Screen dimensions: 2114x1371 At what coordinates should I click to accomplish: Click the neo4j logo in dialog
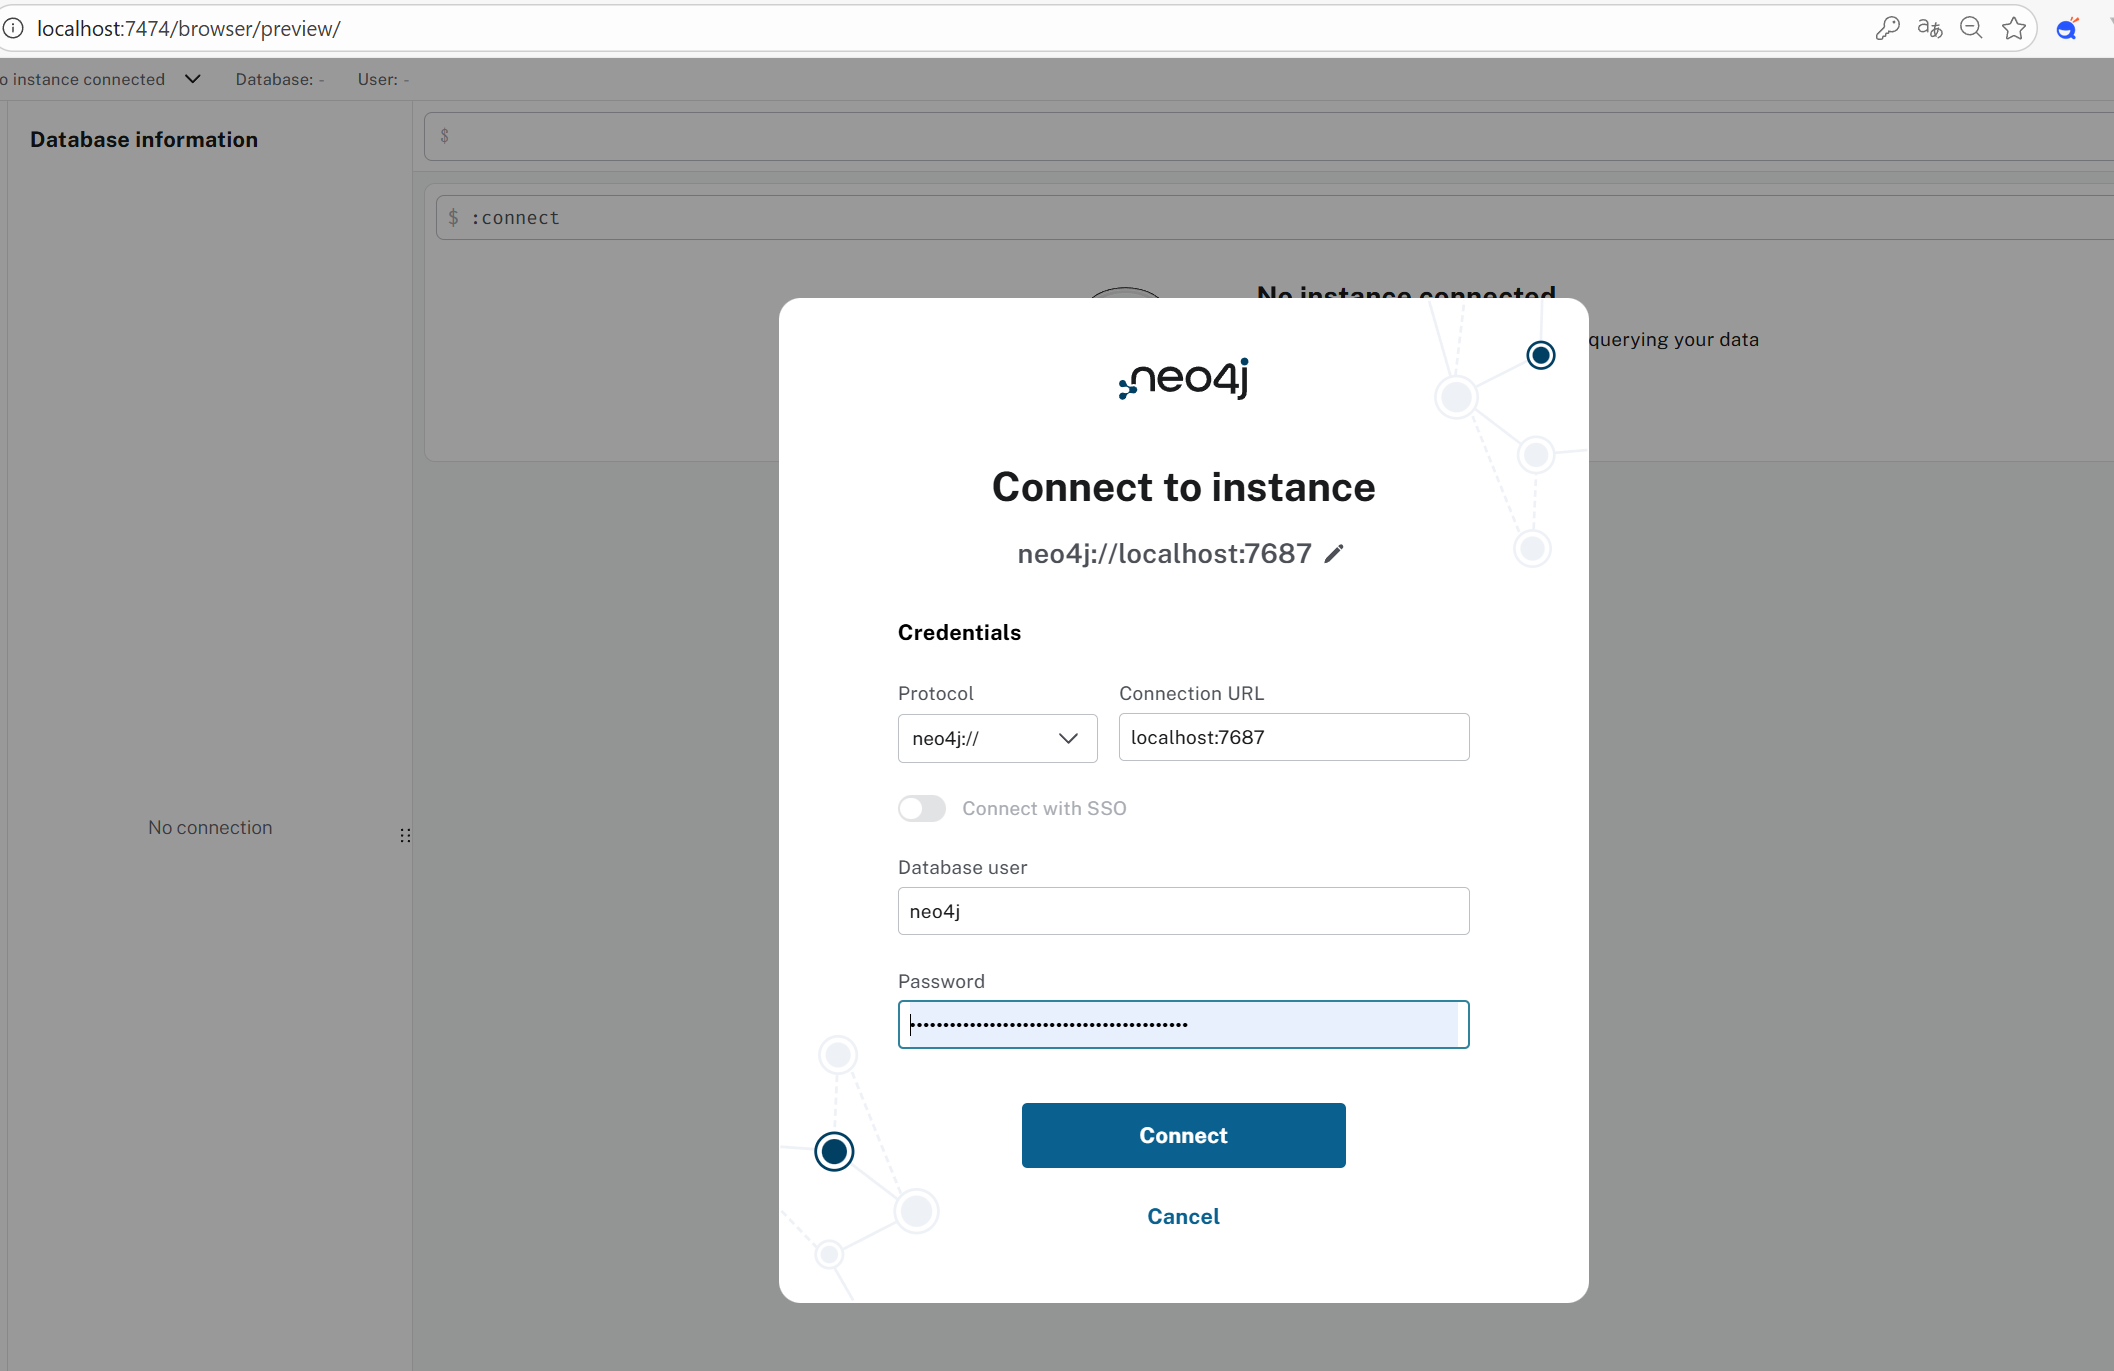tap(1183, 378)
